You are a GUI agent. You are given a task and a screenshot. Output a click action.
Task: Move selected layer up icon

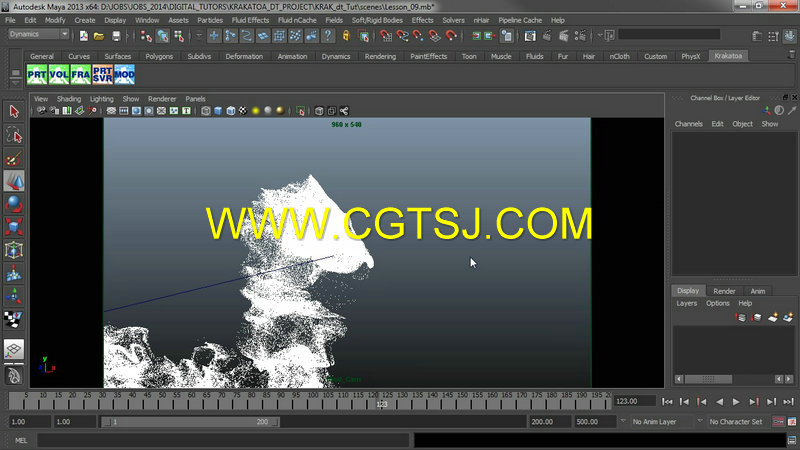pyautogui.click(x=741, y=317)
